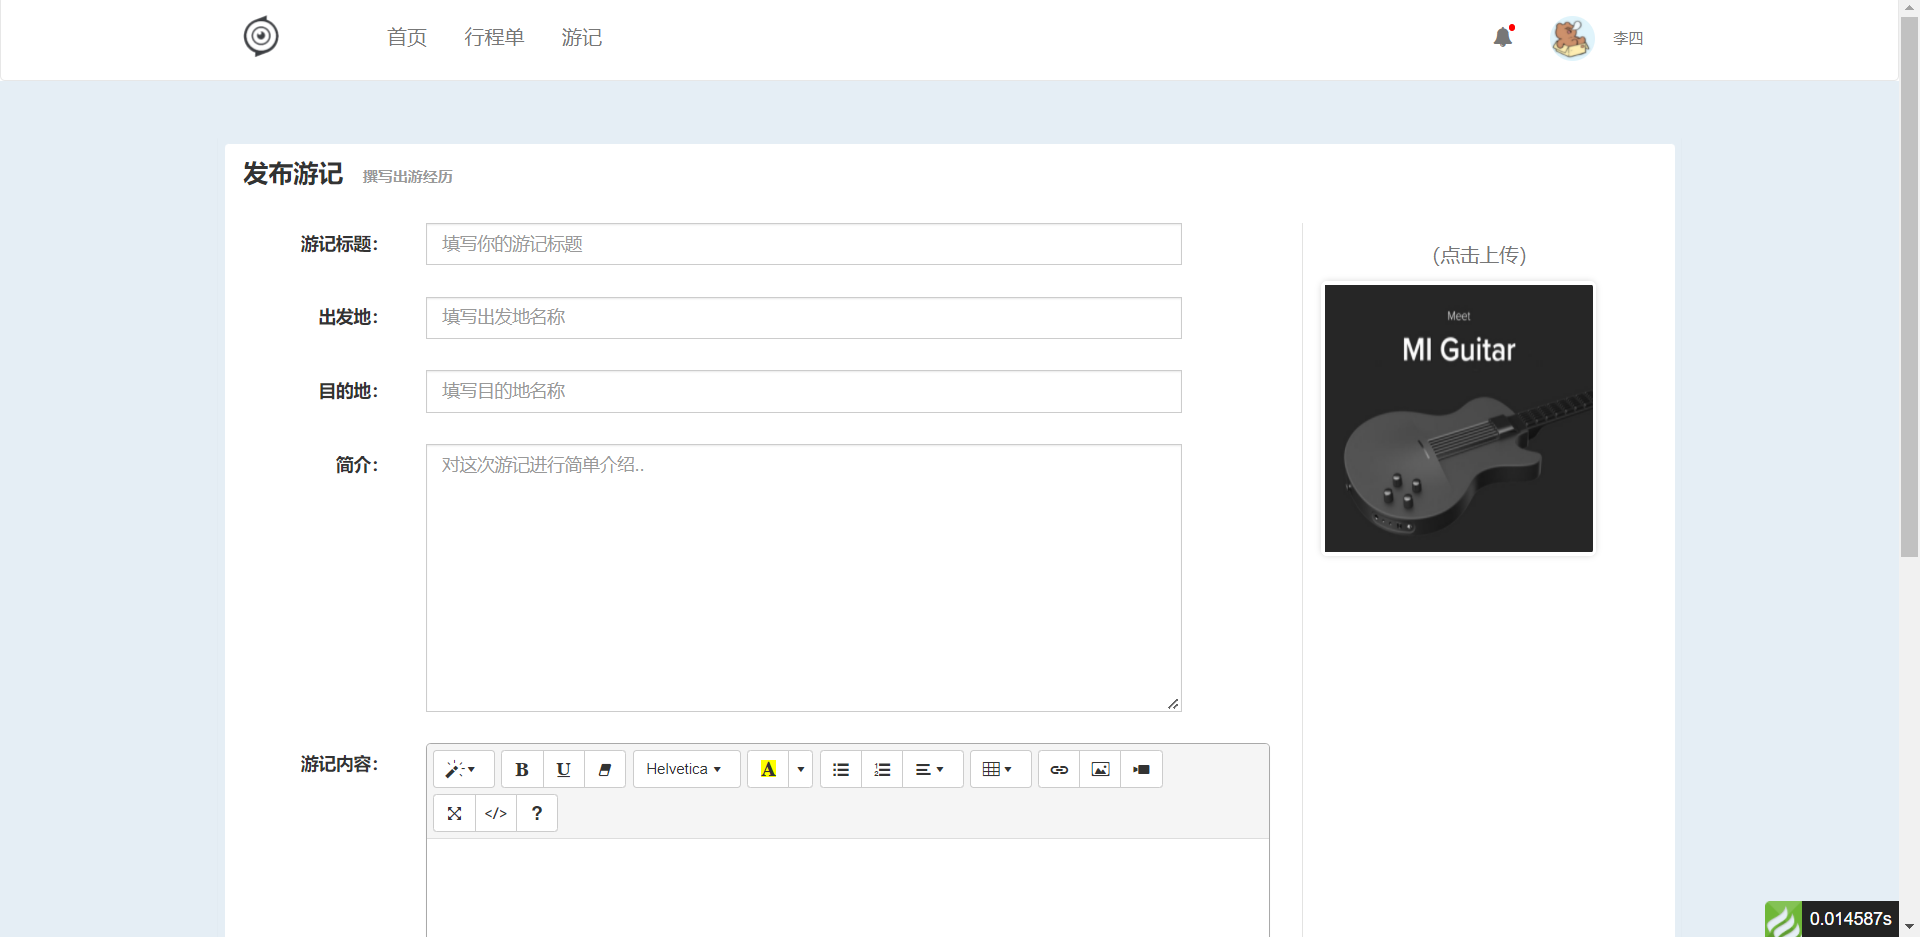This screenshot has width=1920, height=937.
Task: Focus the 游记标题 input field
Action: click(803, 244)
